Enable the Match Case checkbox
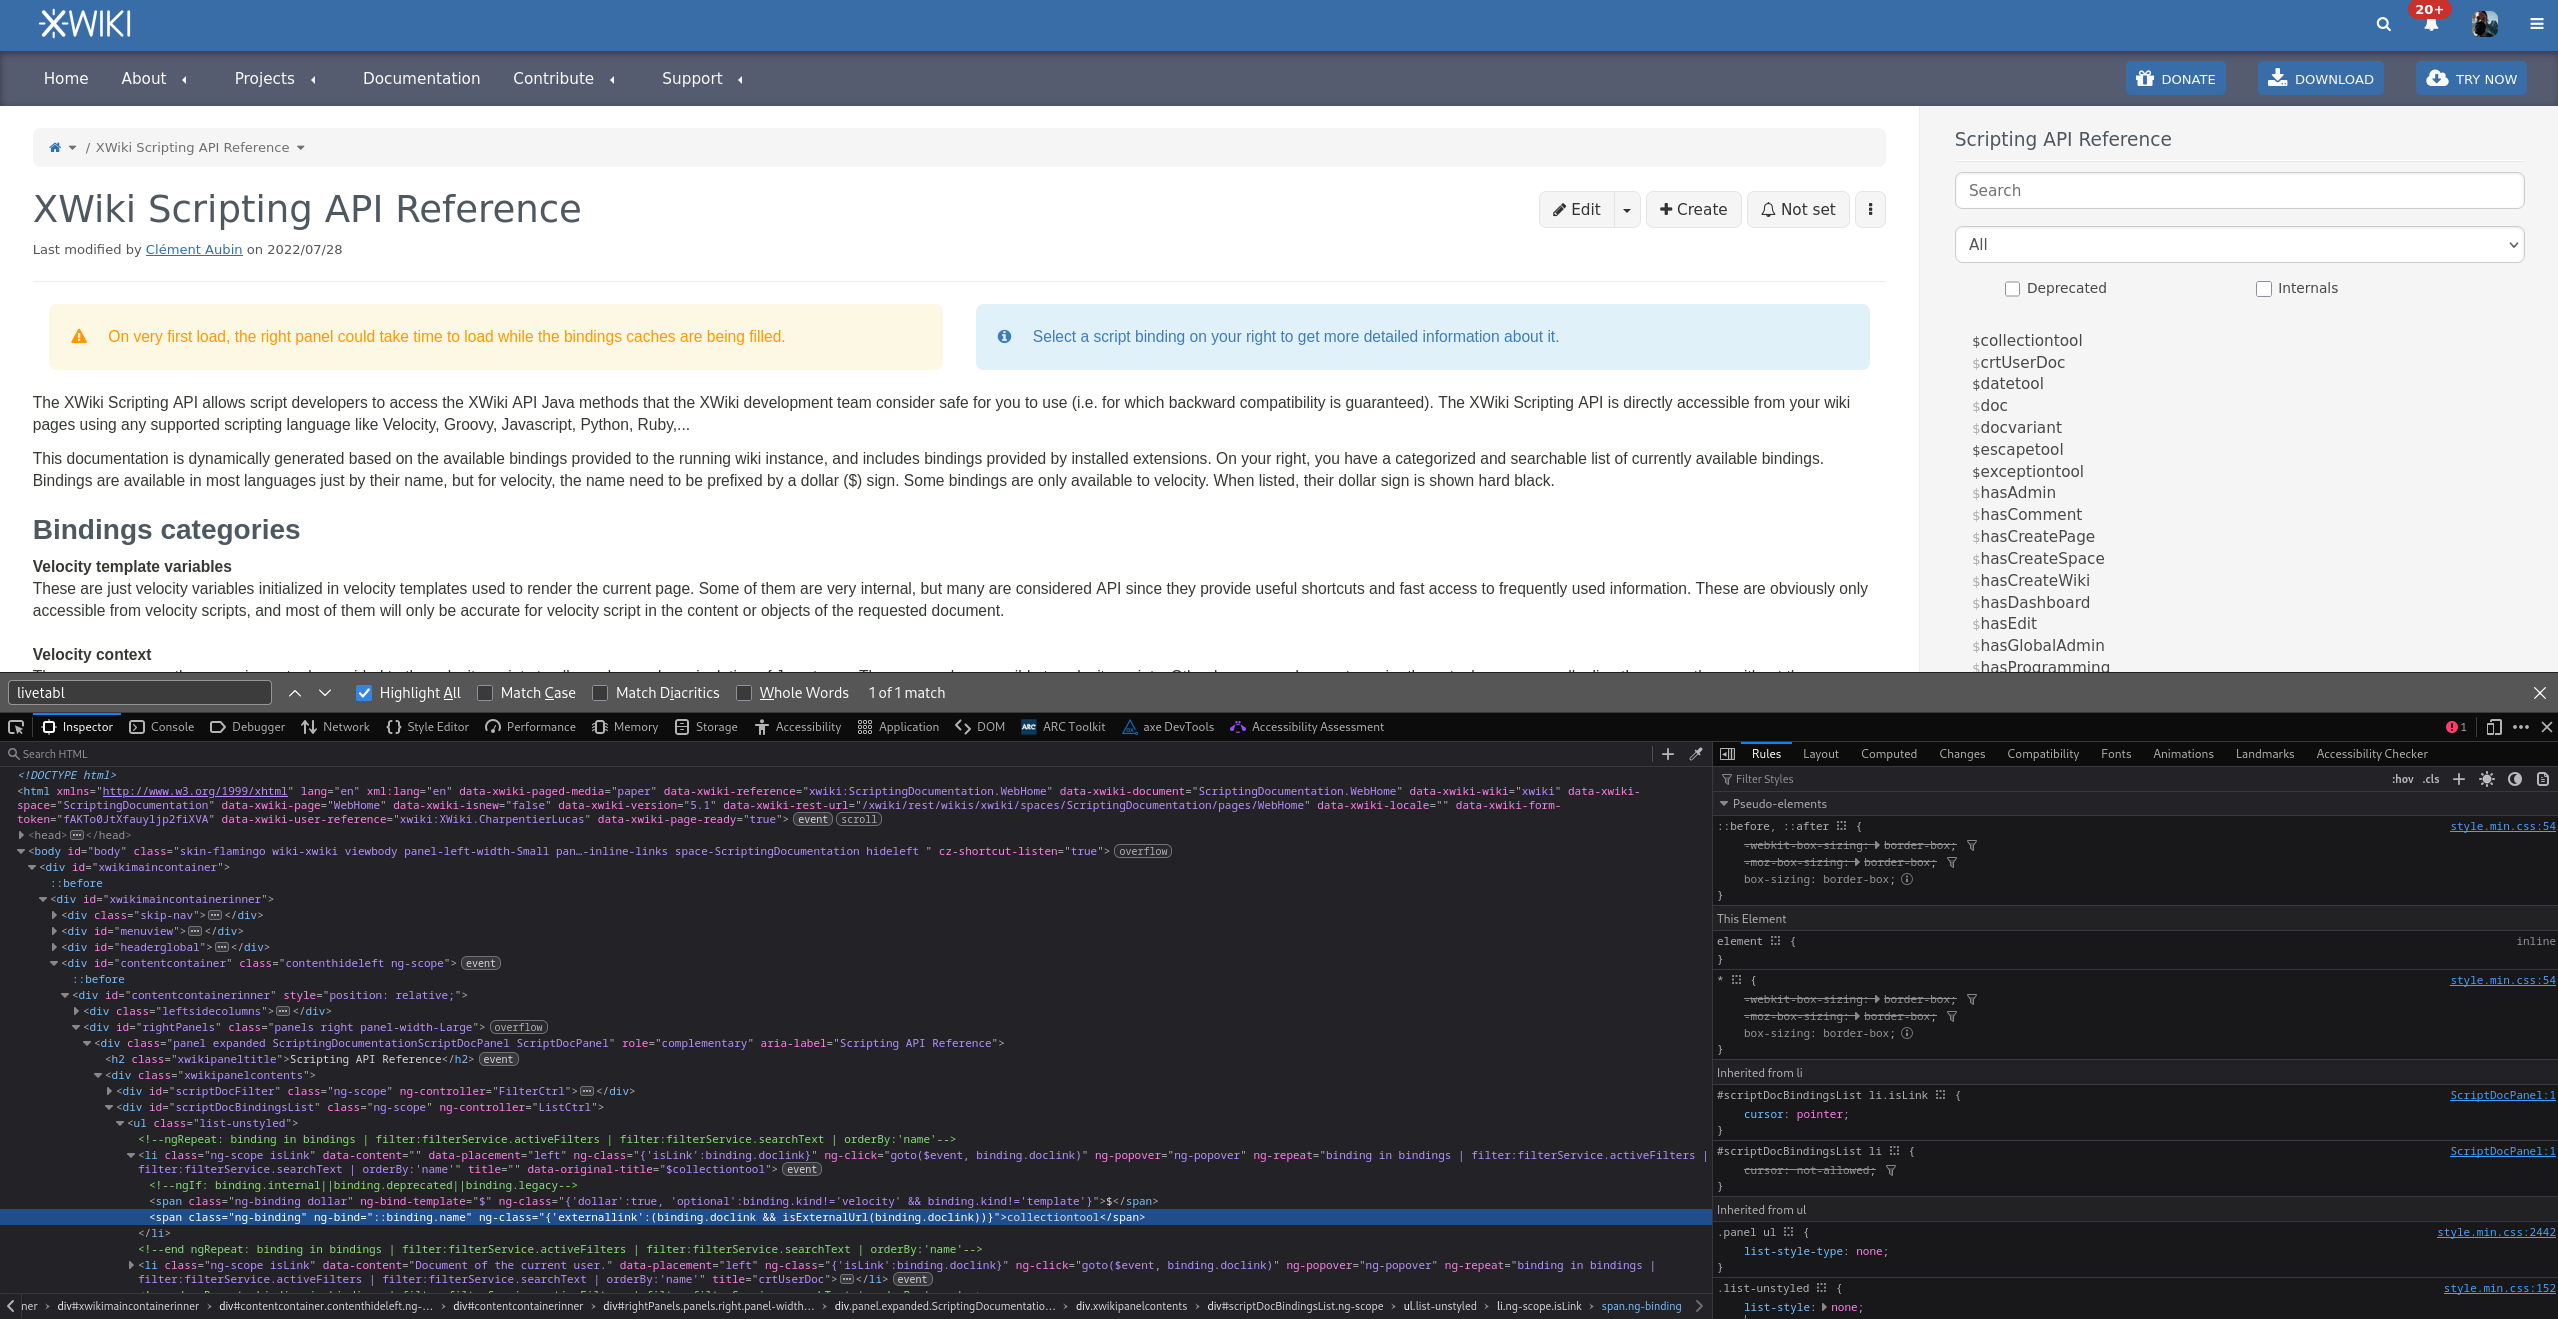The height and width of the screenshot is (1319, 2558). (x=485, y=693)
